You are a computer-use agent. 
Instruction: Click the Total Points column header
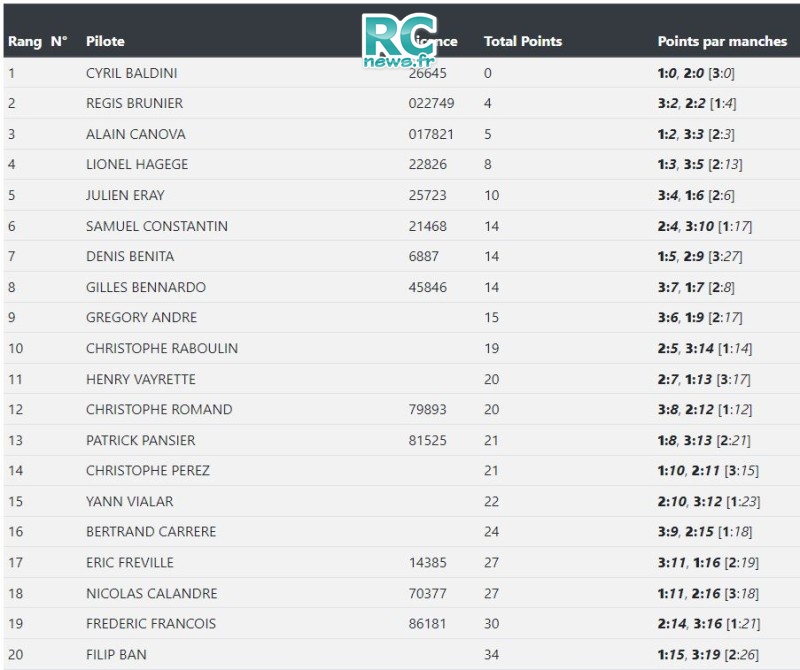point(523,41)
